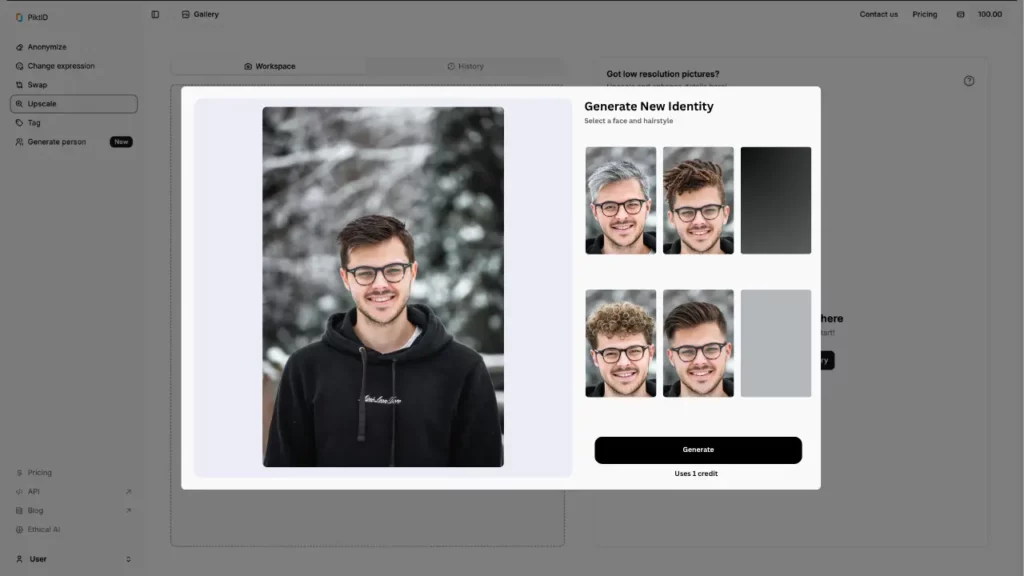Choose the curly-haired face option
The height and width of the screenshot is (576, 1024).
pos(620,343)
